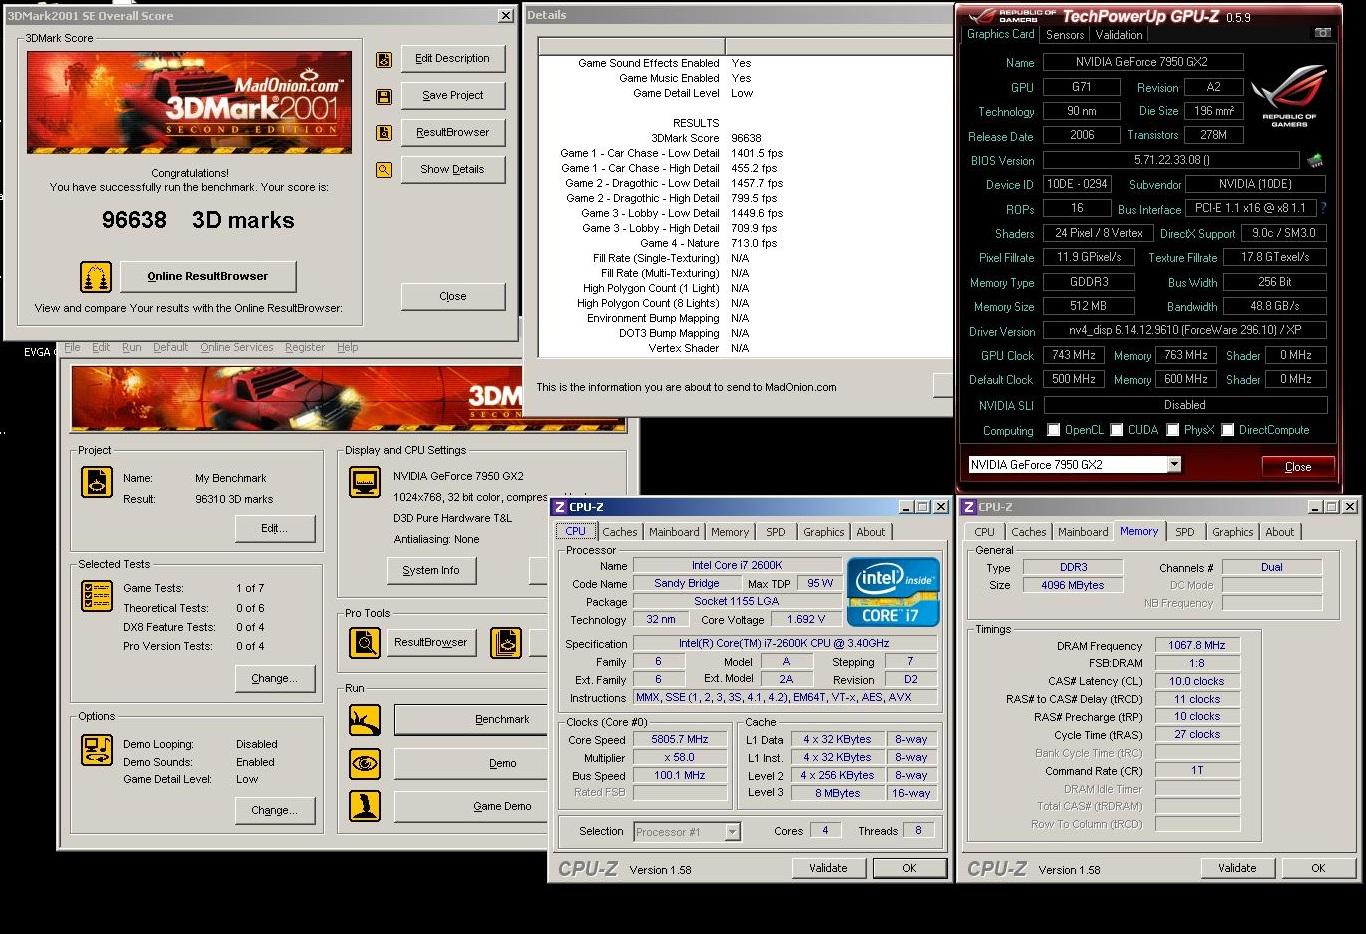The image size is (1366, 934).
Task: Click the Demo eye icon
Action: [365, 763]
